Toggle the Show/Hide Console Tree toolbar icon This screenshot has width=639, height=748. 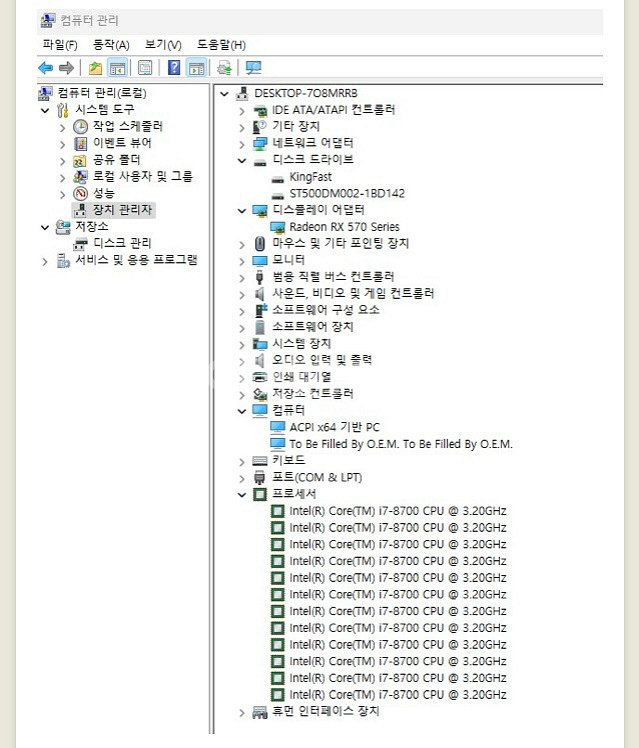pyautogui.click(x=117, y=68)
